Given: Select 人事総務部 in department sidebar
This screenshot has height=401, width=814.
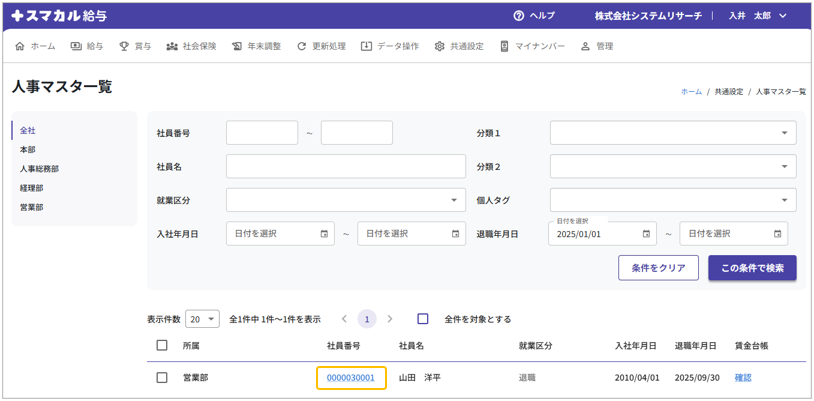Looking at the screenshot, I should click(x=40, y=169).
